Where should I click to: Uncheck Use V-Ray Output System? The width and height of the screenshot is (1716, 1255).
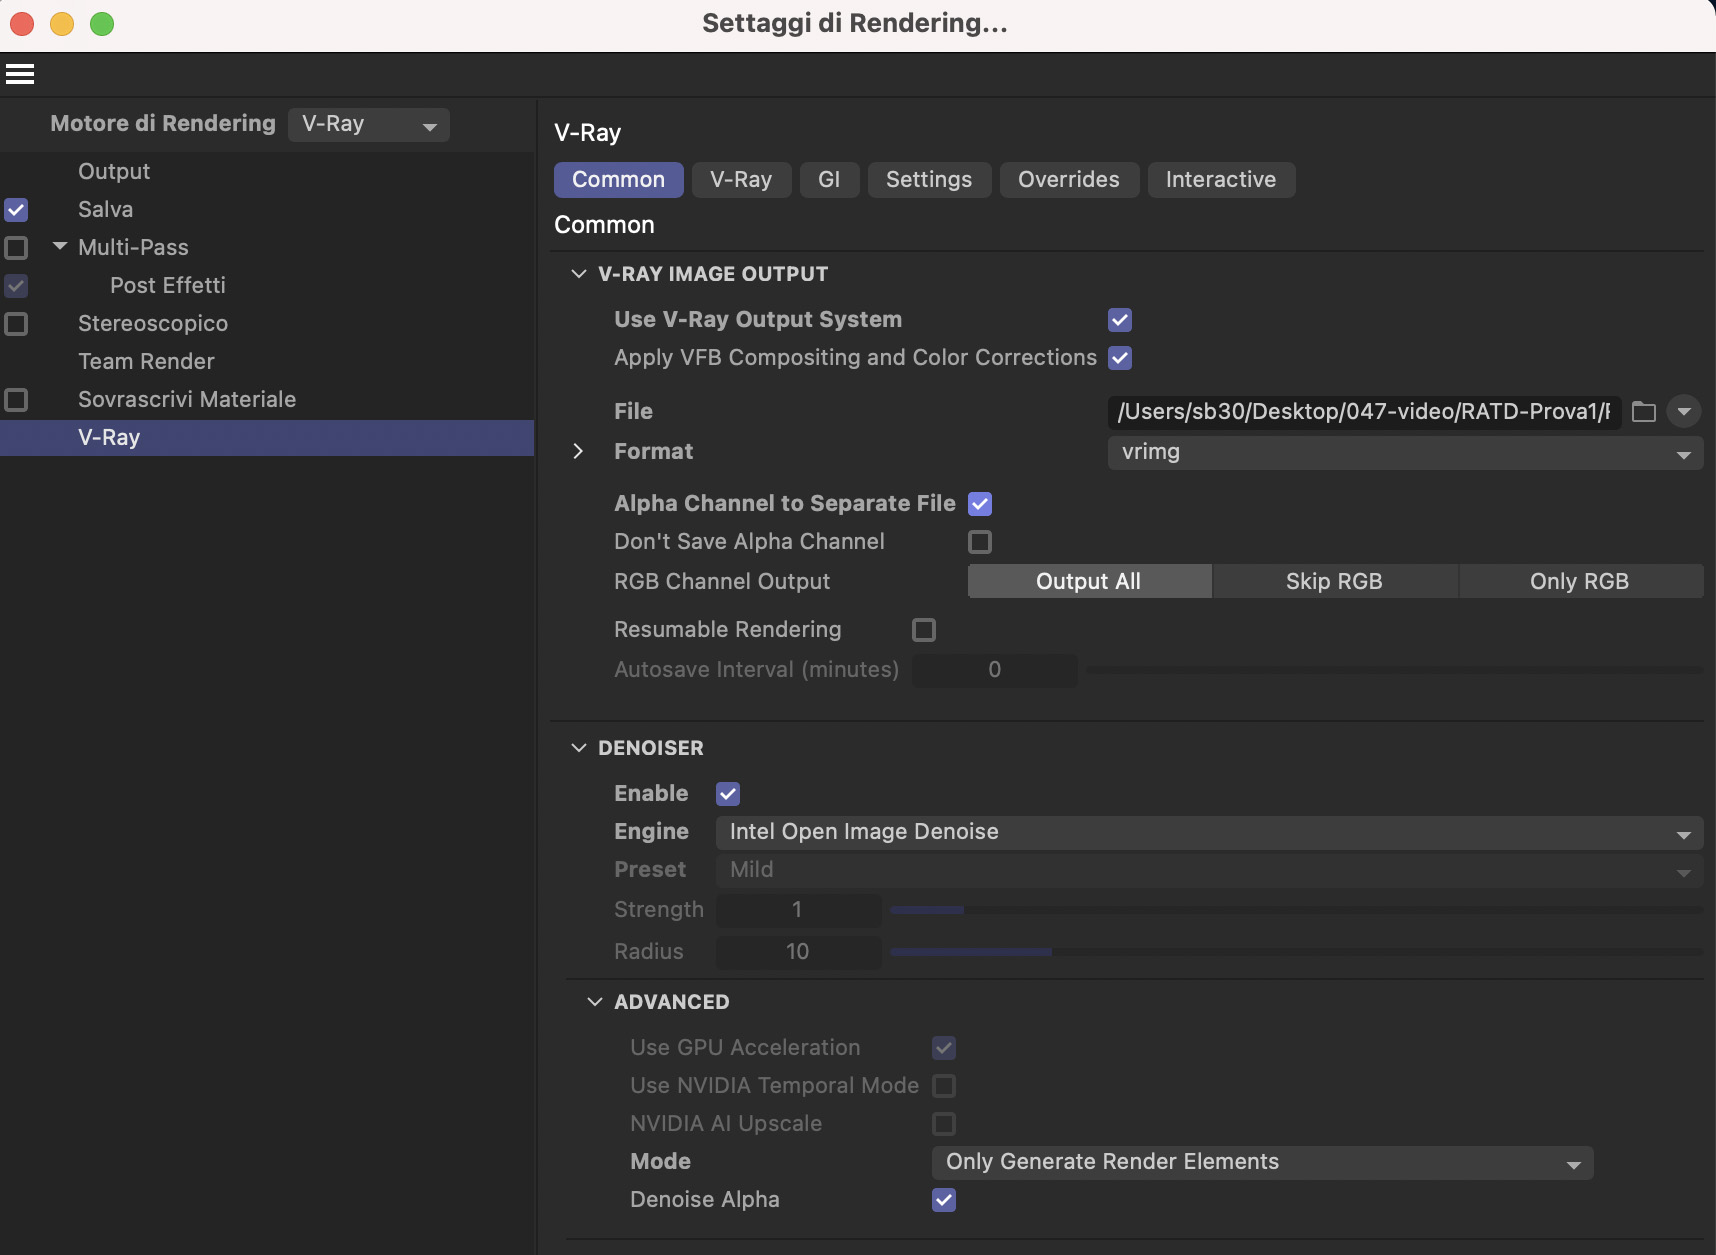pyautogui.click(x=1120, y=320)
